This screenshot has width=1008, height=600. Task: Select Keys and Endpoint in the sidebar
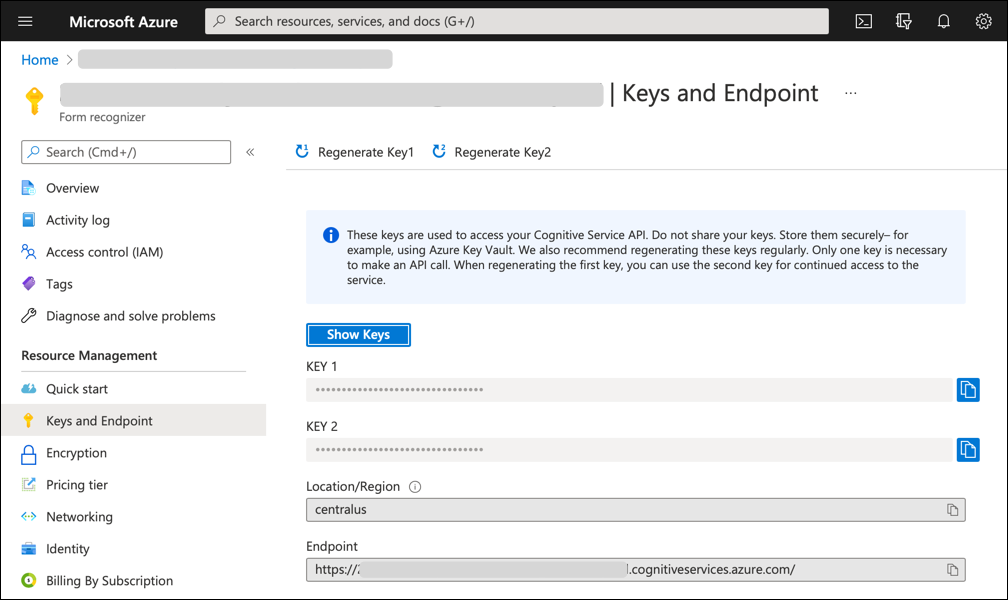click(134, 421)
